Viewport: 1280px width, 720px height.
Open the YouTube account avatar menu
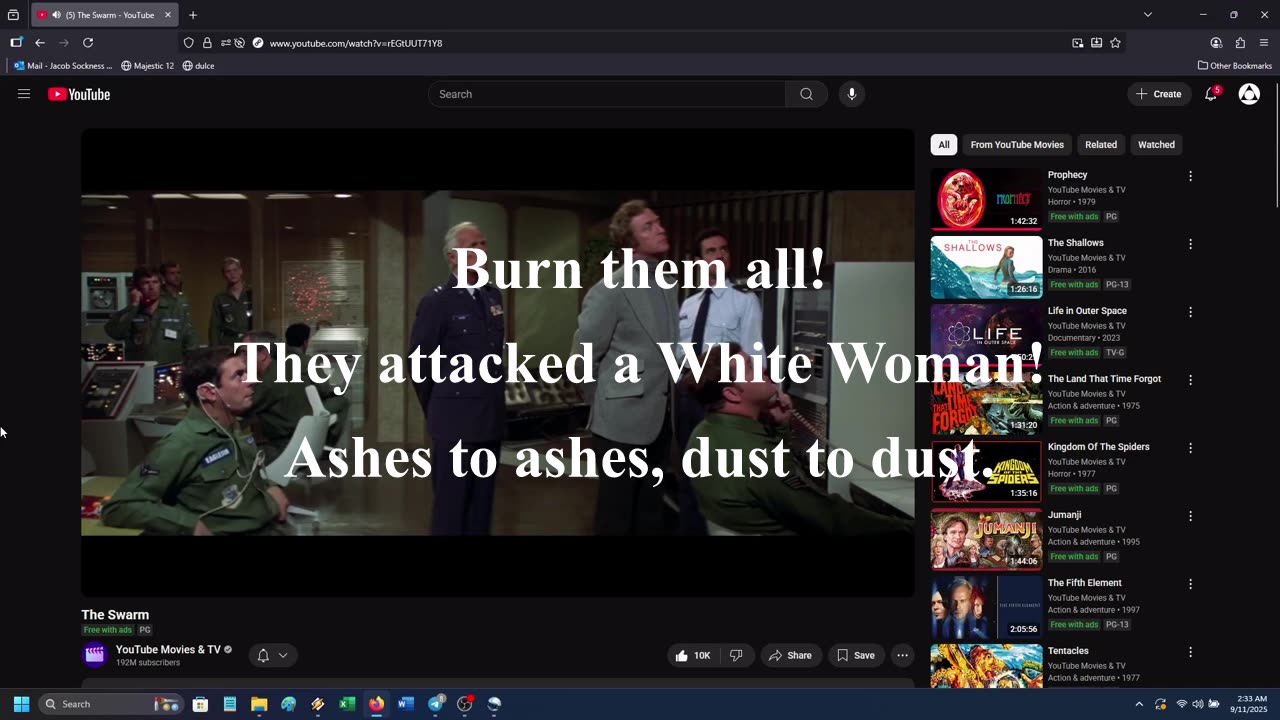click(x=1249, y=94)
